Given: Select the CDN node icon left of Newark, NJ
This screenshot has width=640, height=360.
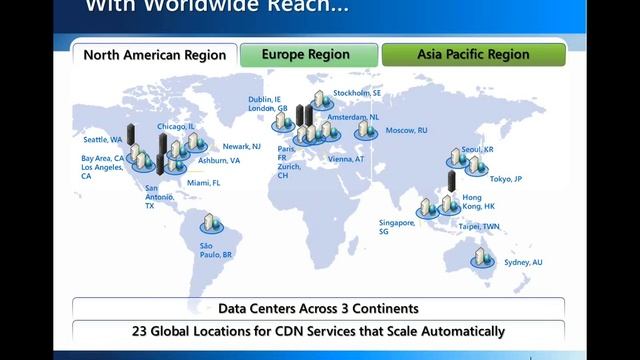Looking at the screenshot, I should pos(196,142).
